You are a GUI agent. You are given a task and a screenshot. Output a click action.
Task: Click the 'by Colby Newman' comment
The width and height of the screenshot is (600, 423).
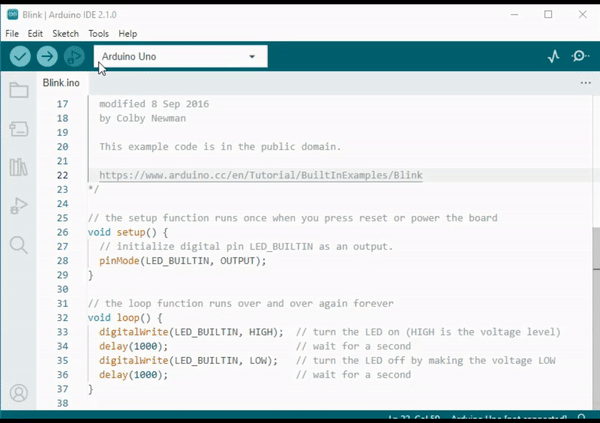[x=143, y=118]
